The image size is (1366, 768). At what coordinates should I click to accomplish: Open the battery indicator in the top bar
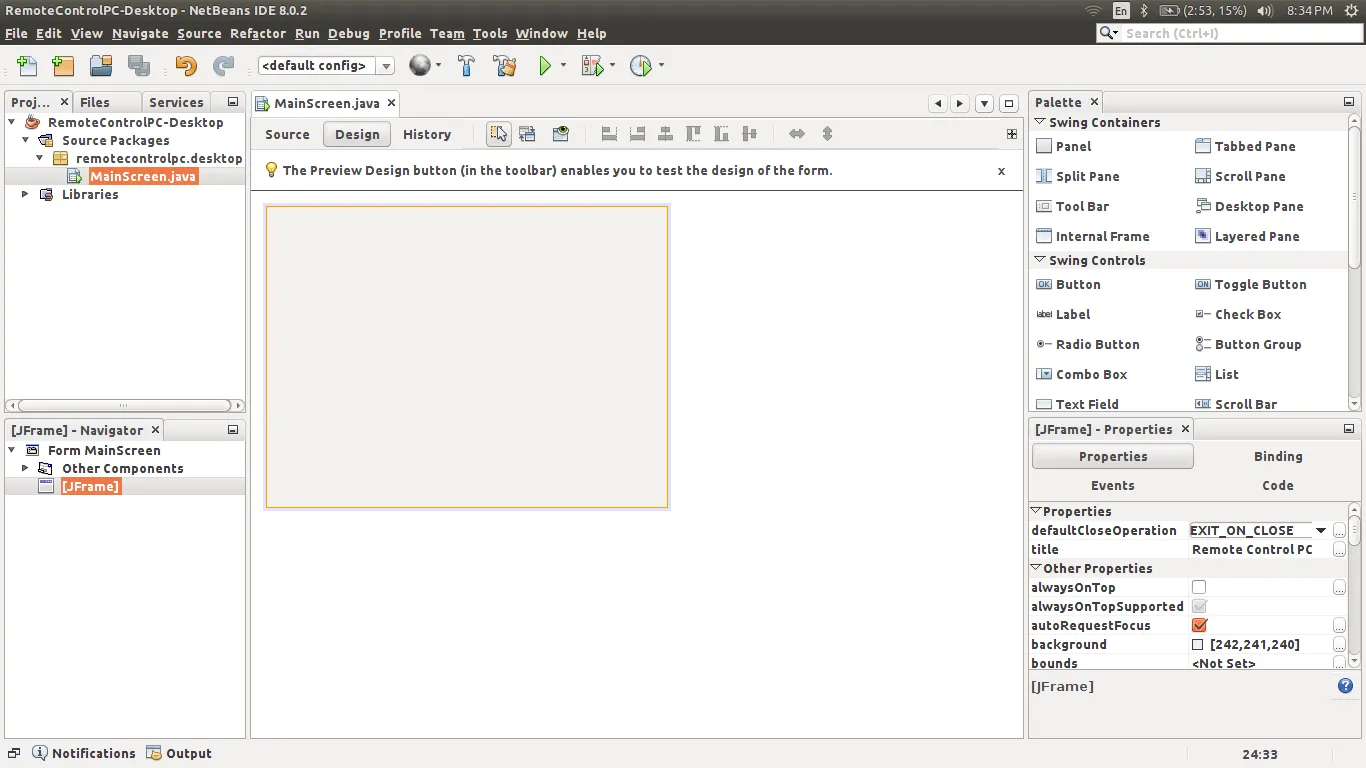1203,11
